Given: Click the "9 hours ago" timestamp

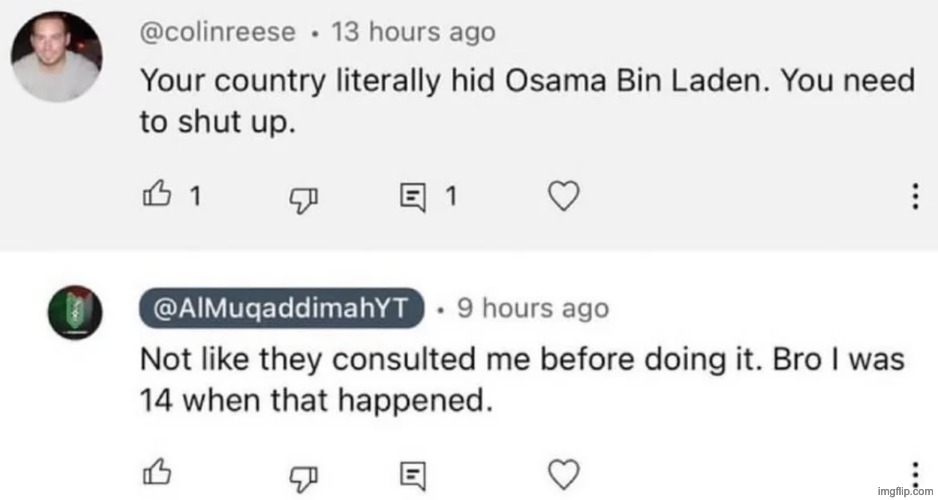Looking at the screenshot, I should coord(532,308).
